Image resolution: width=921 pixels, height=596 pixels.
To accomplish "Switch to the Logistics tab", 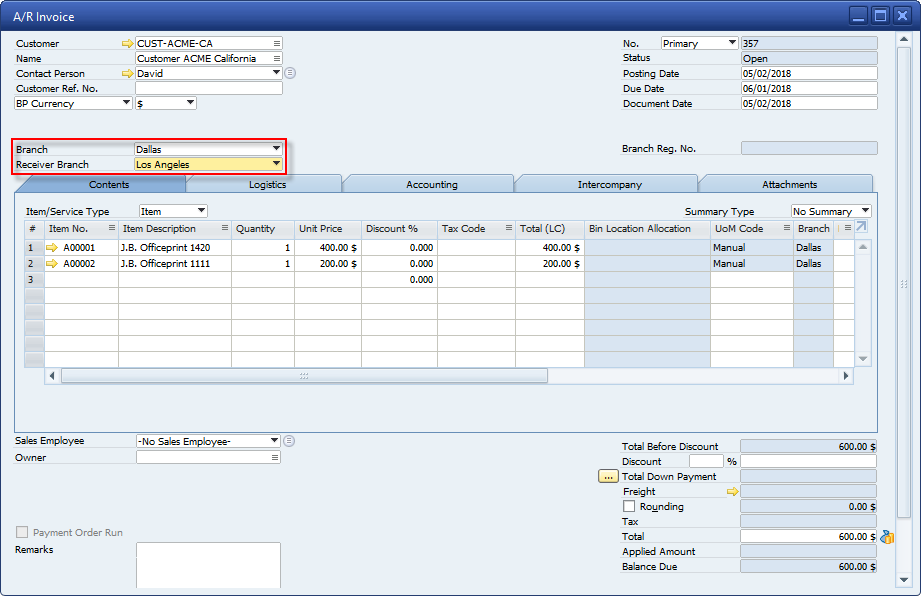I will coord(267,185).
